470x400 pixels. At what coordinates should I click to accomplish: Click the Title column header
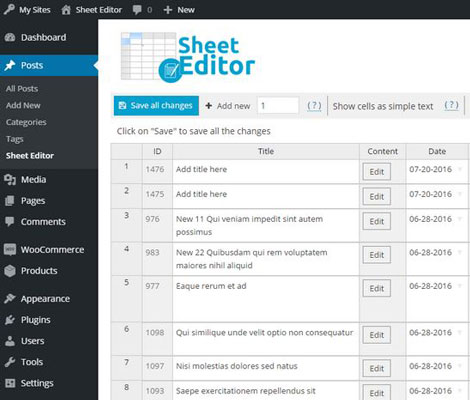point(266,151)
